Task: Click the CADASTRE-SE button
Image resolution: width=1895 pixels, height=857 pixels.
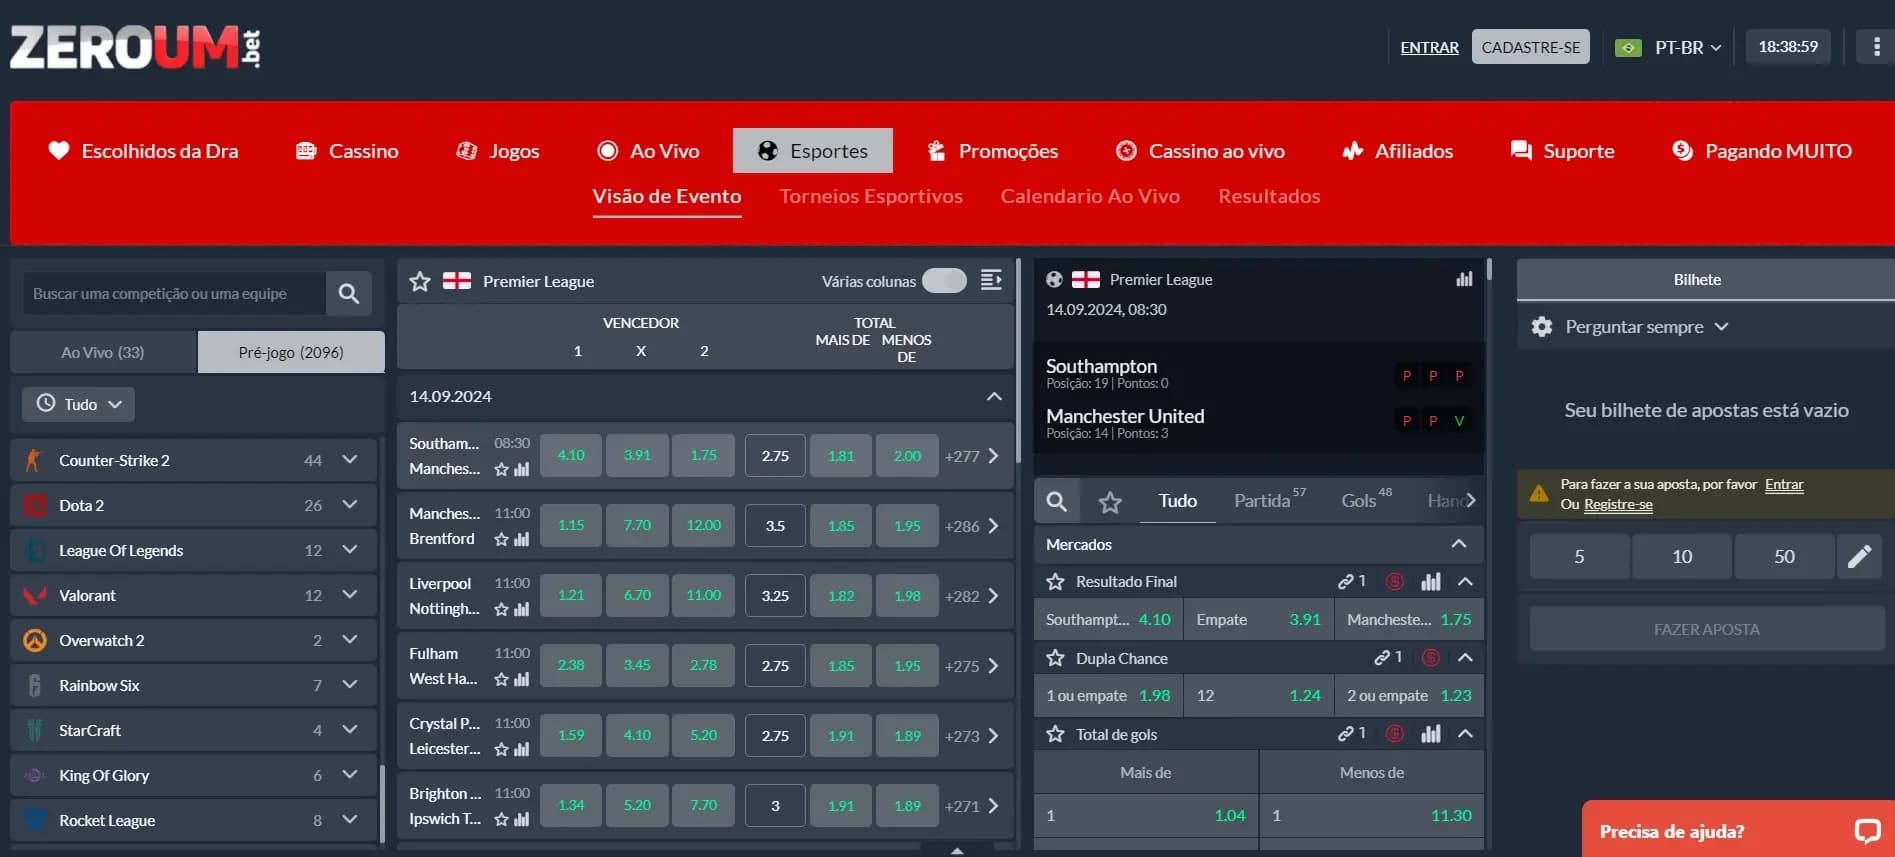Action: coord(1530,47)
